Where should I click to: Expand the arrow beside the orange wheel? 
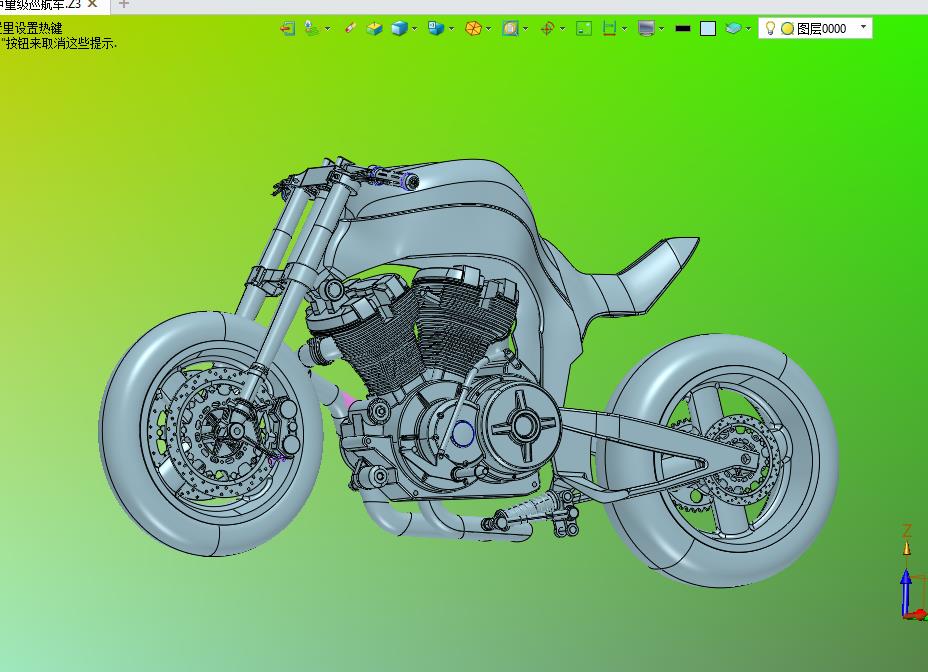point(488,28)
